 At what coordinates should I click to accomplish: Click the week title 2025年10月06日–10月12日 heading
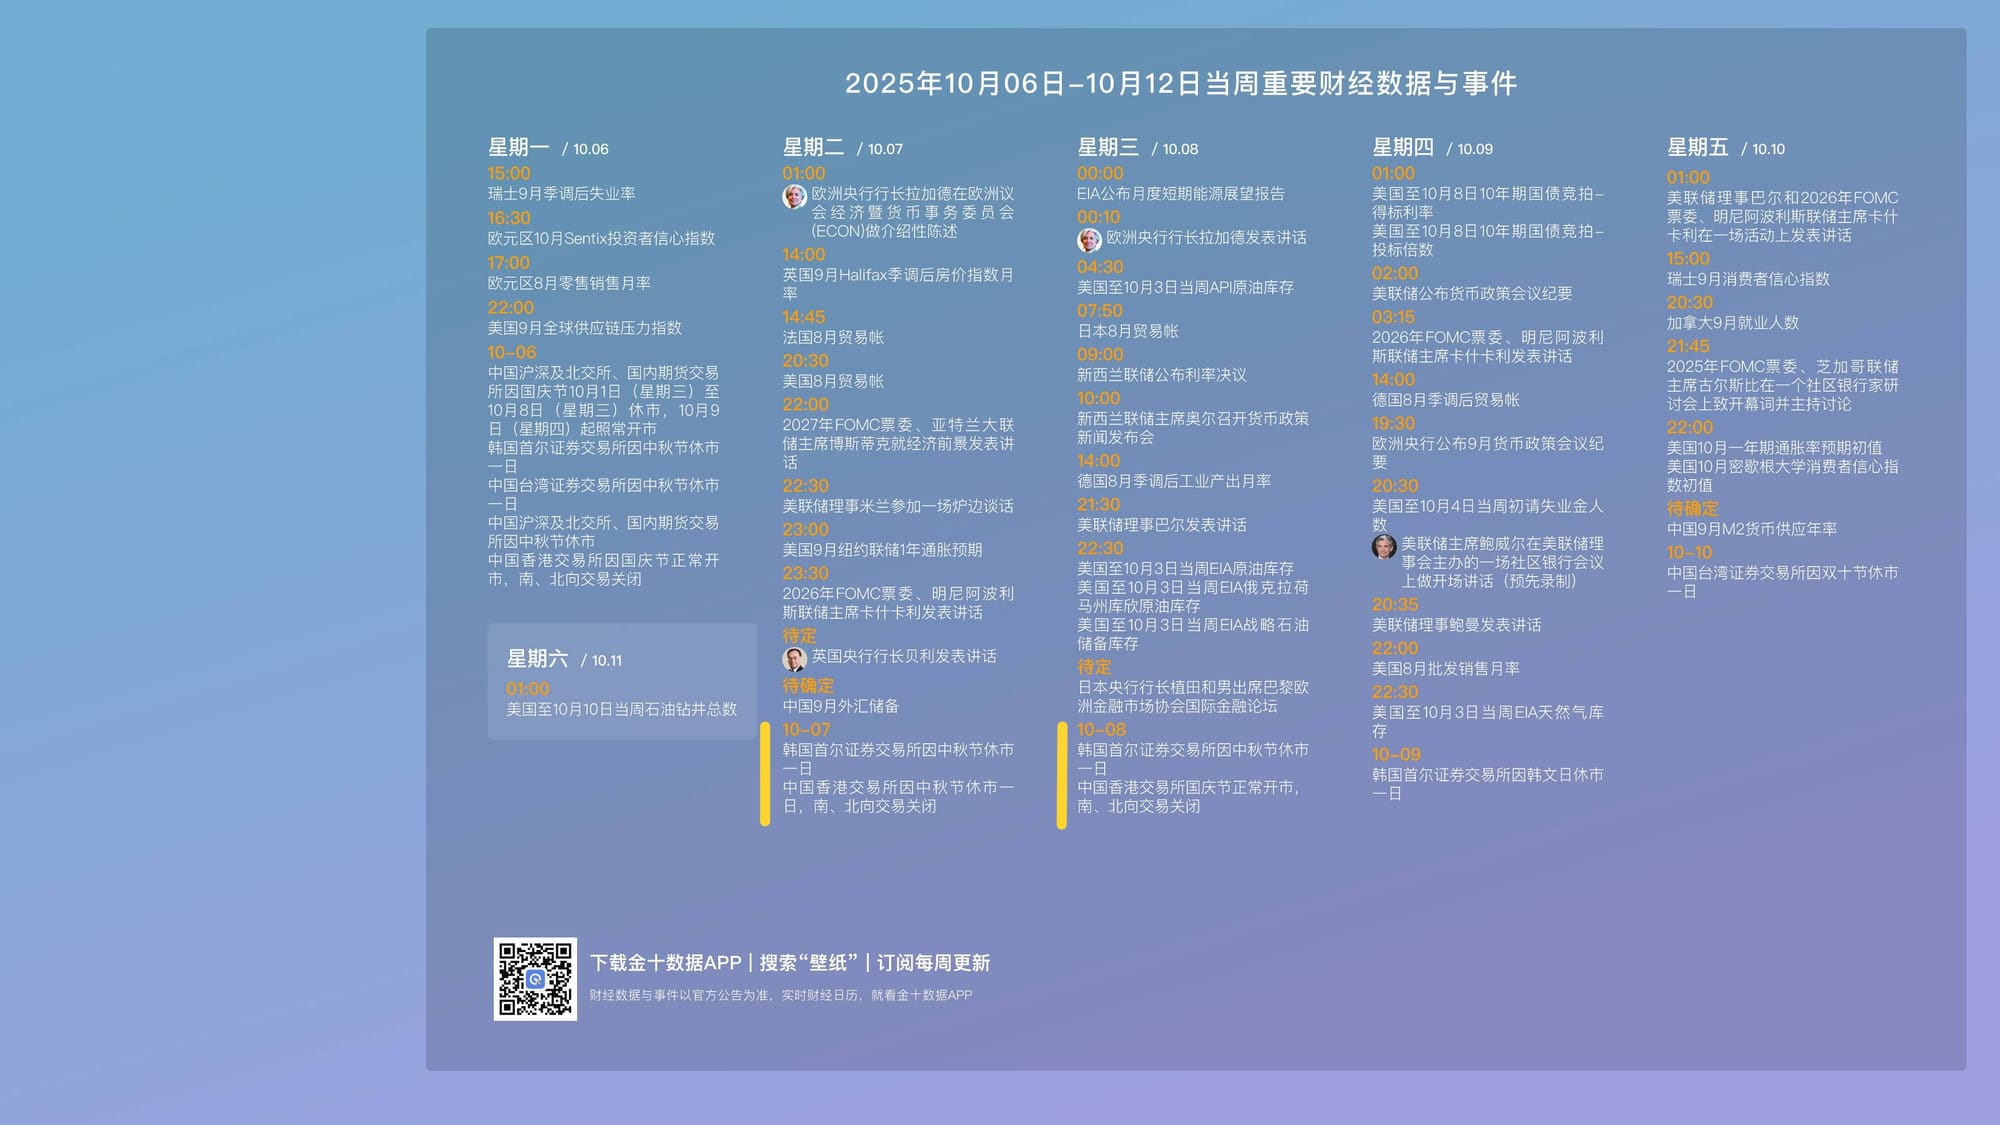click(1180, 83)
